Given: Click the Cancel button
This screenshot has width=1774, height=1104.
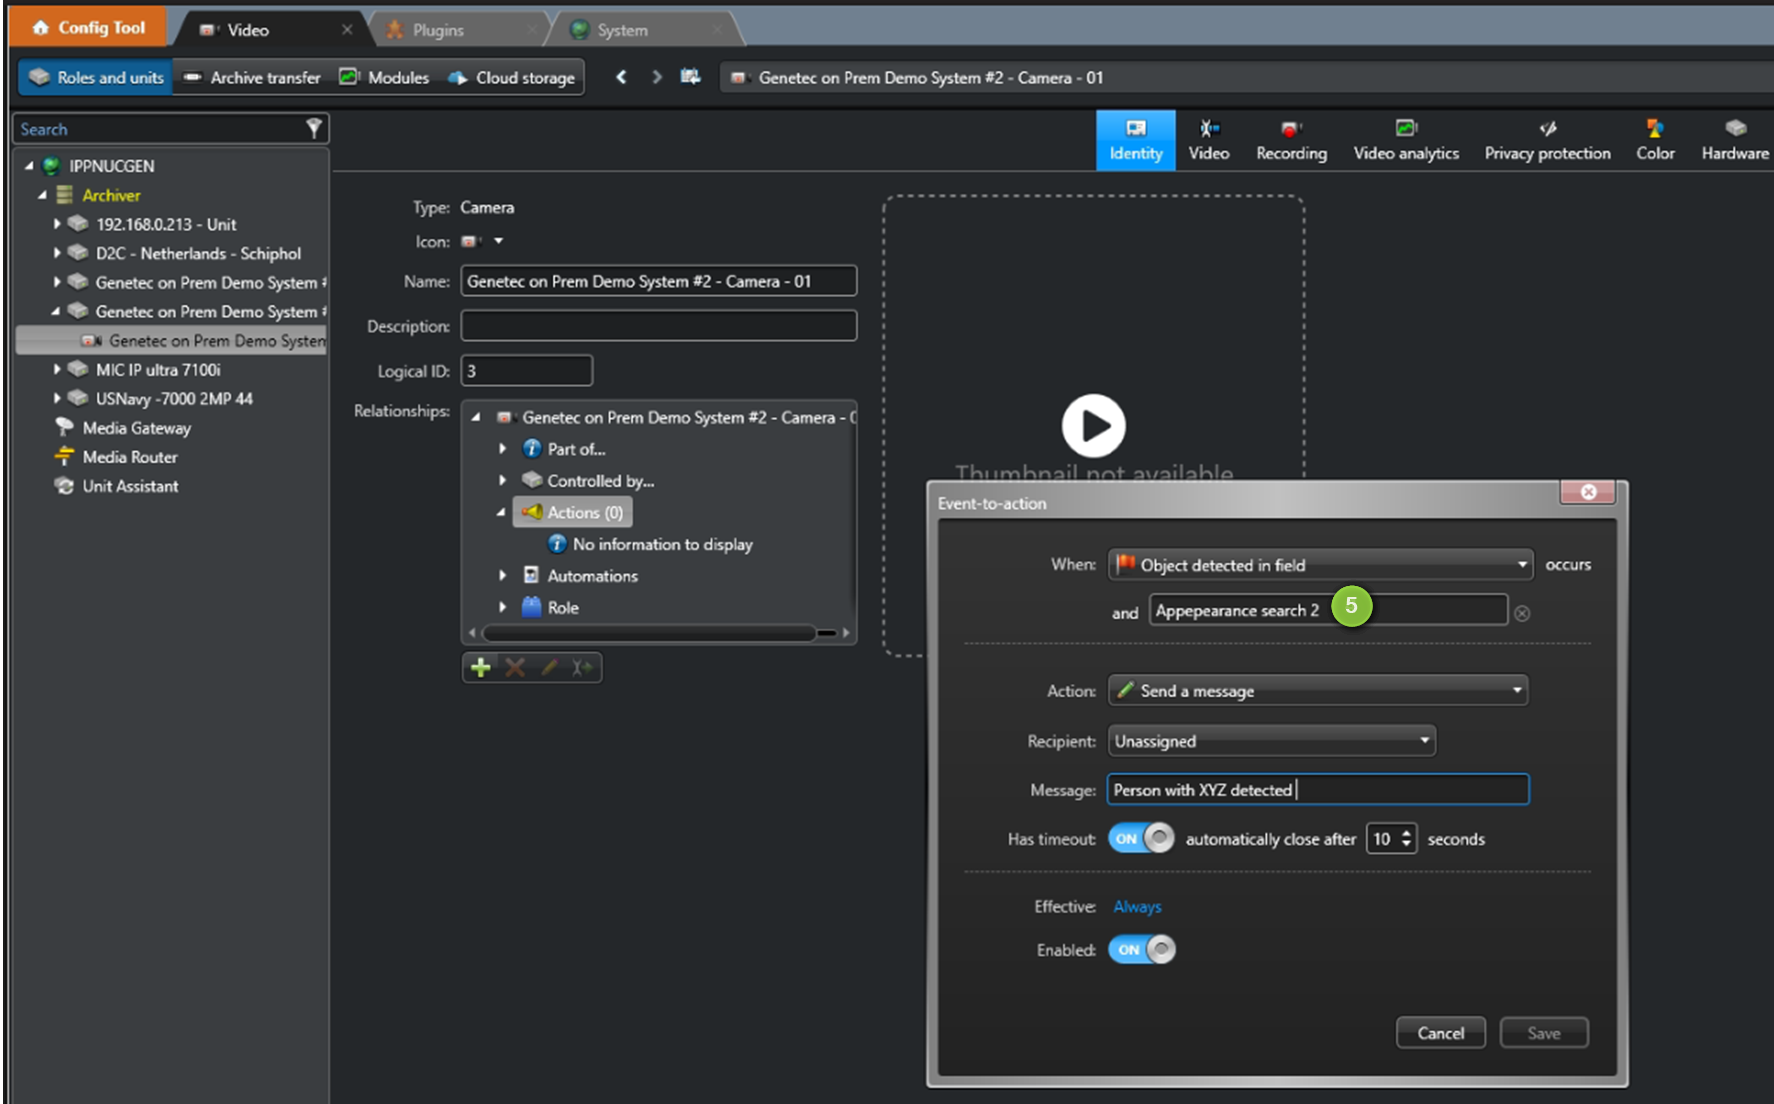Looking at the screenshot, I should (1440, 1033).
